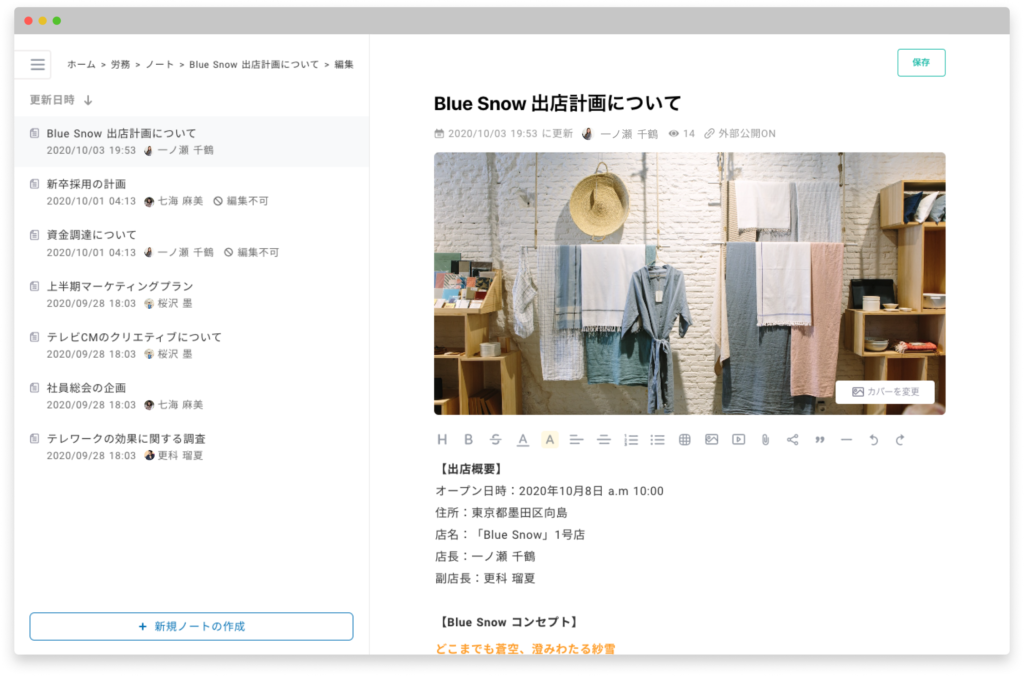The width and height of the screenshot is (1024, 676).
Task: Attach a file using the paperclip icon
Action: (766, 438)
